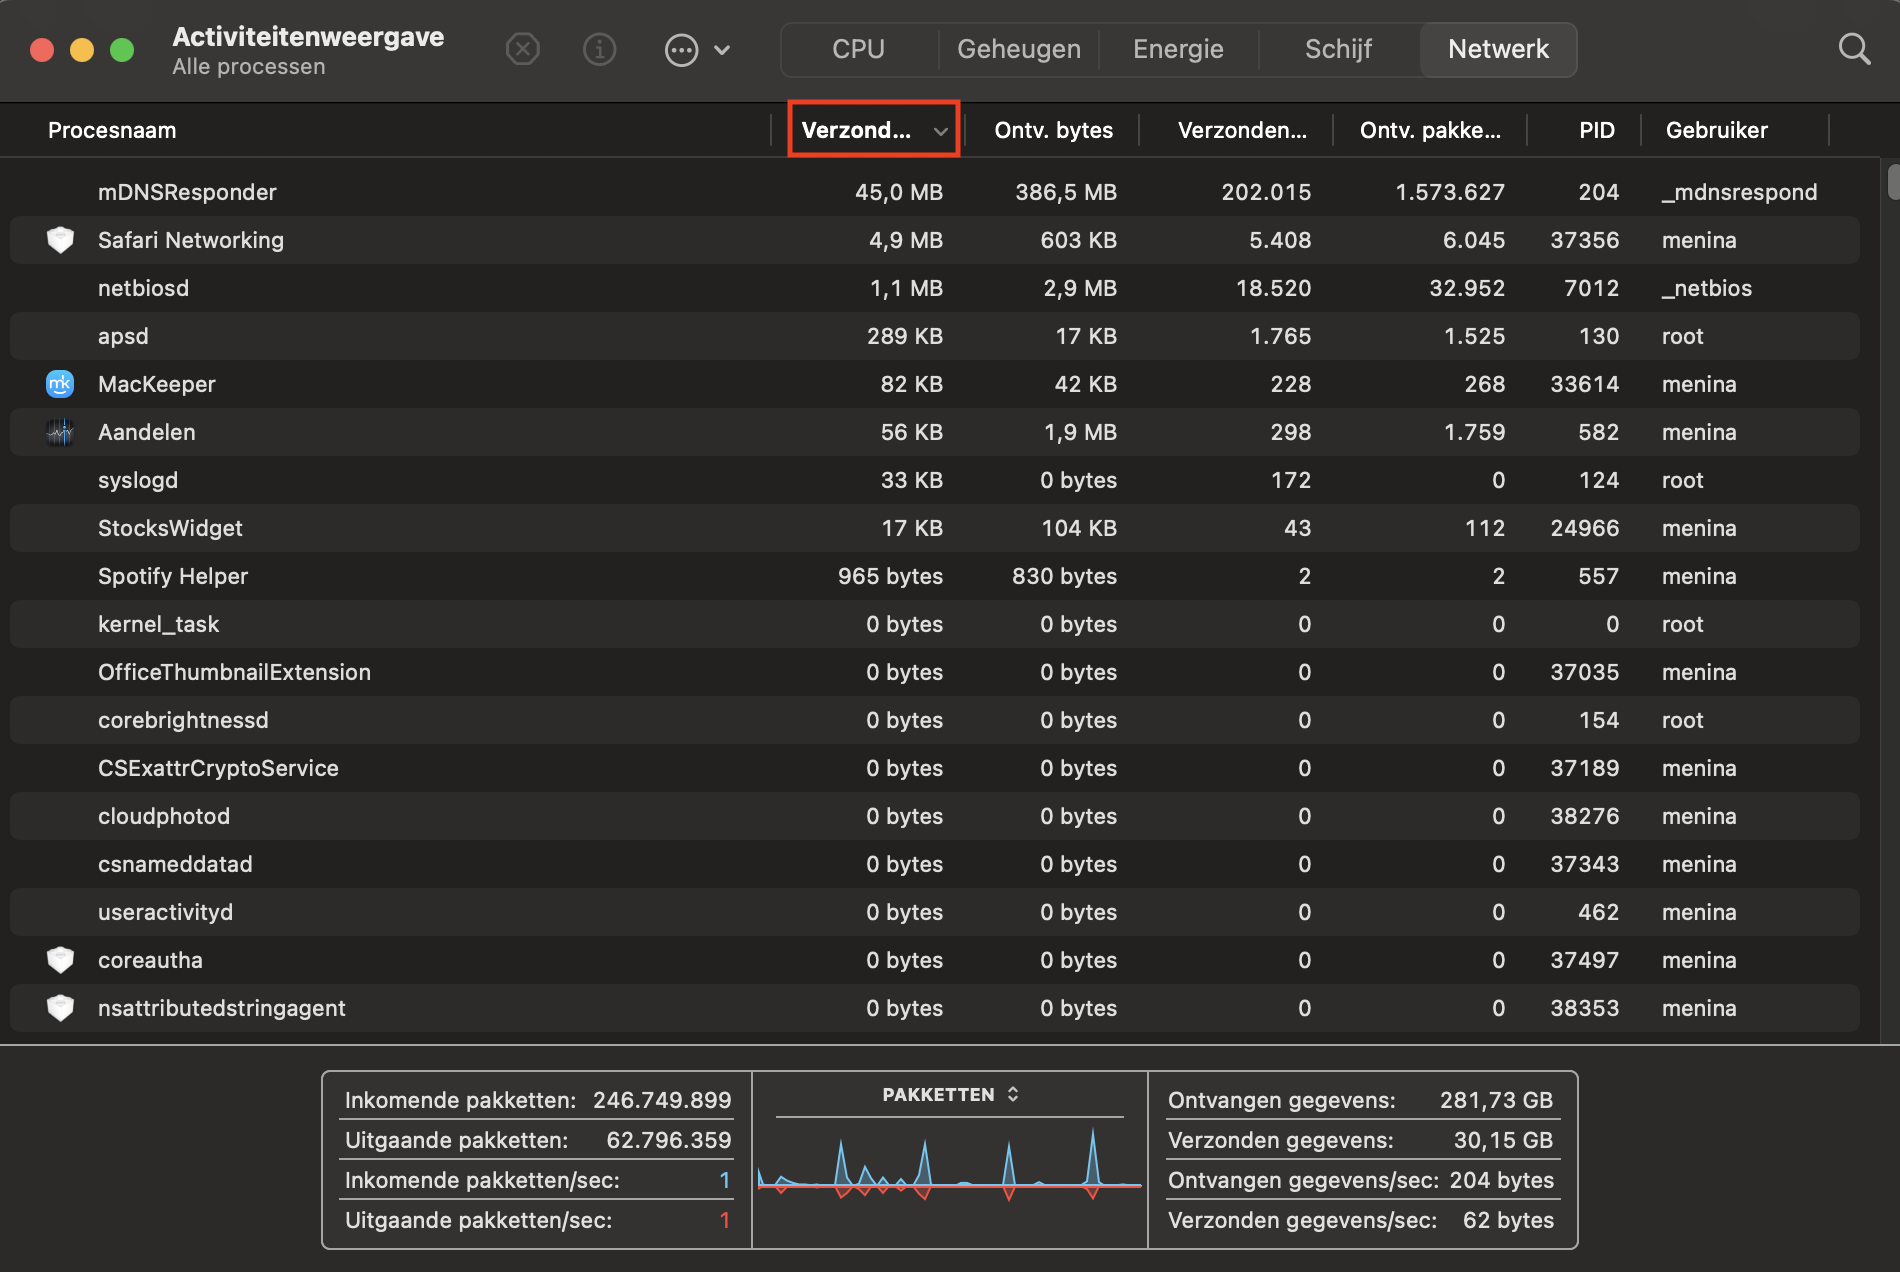Click the Safari Networking shield icon

(60, 240)
